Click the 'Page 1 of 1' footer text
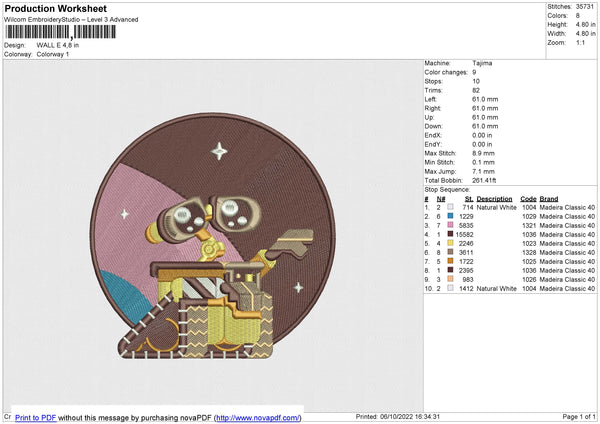Screen dimensions: 600x424 pos(579,416)
